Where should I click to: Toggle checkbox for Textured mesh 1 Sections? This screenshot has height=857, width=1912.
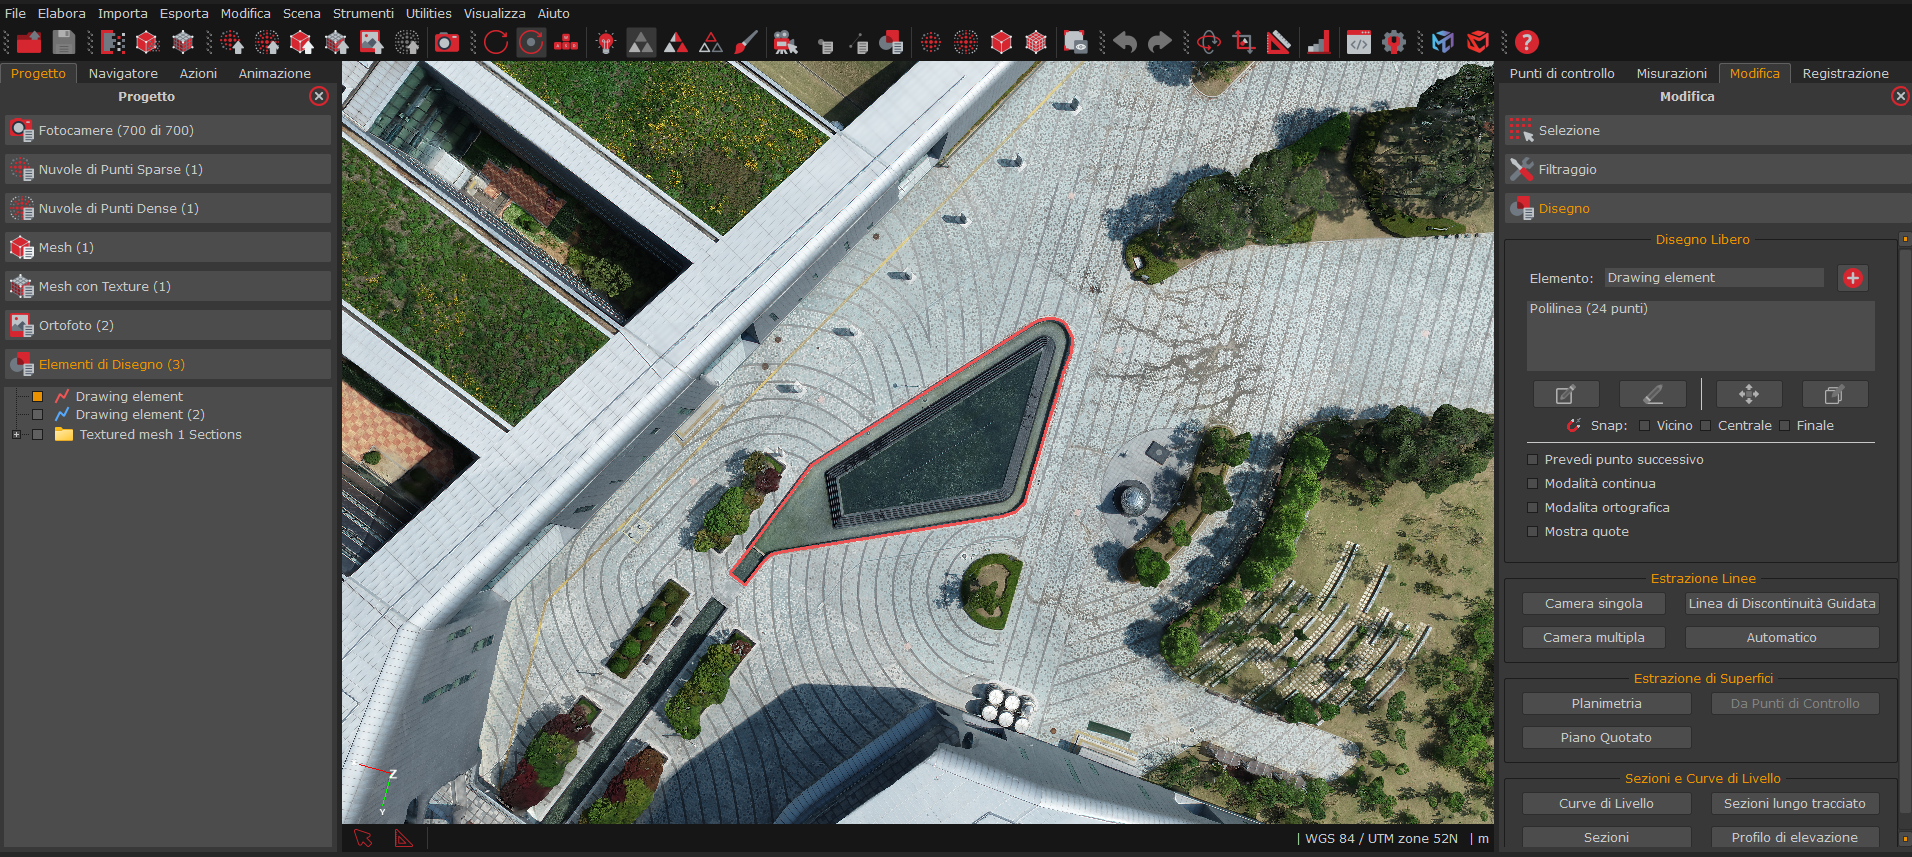[x=37, y=434]
